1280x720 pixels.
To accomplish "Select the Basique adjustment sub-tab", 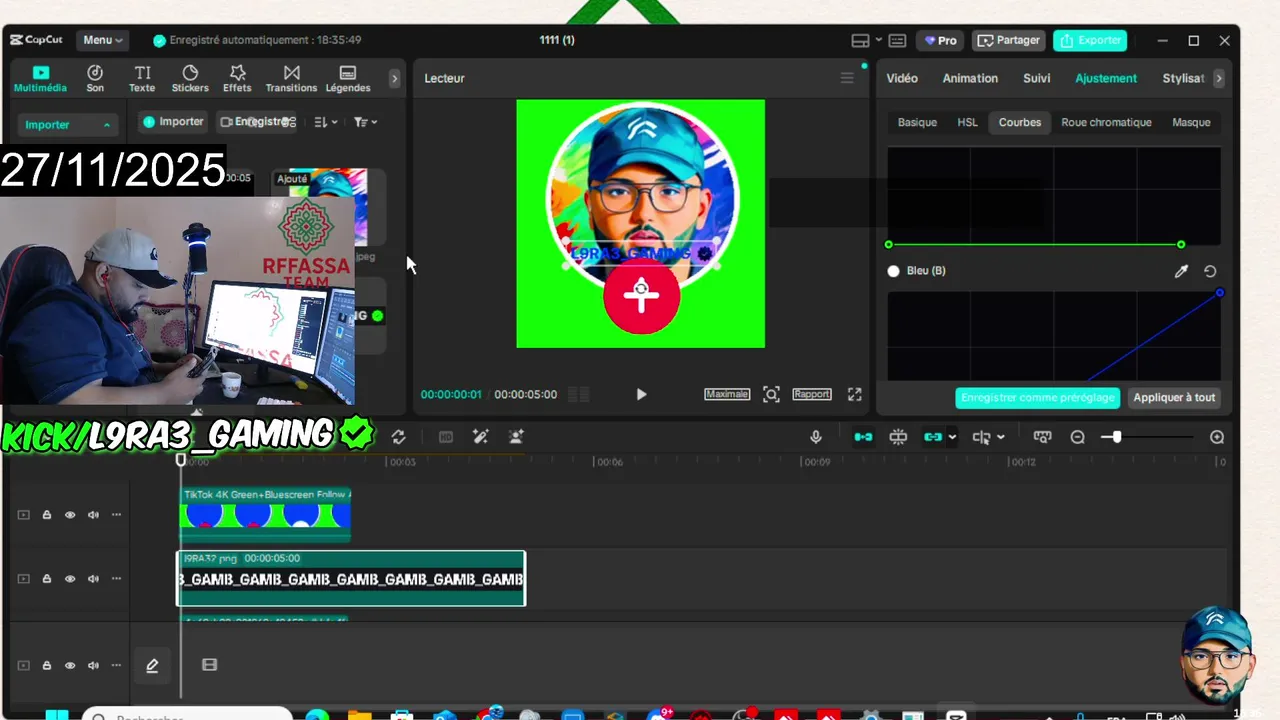I will coord(917,122).
